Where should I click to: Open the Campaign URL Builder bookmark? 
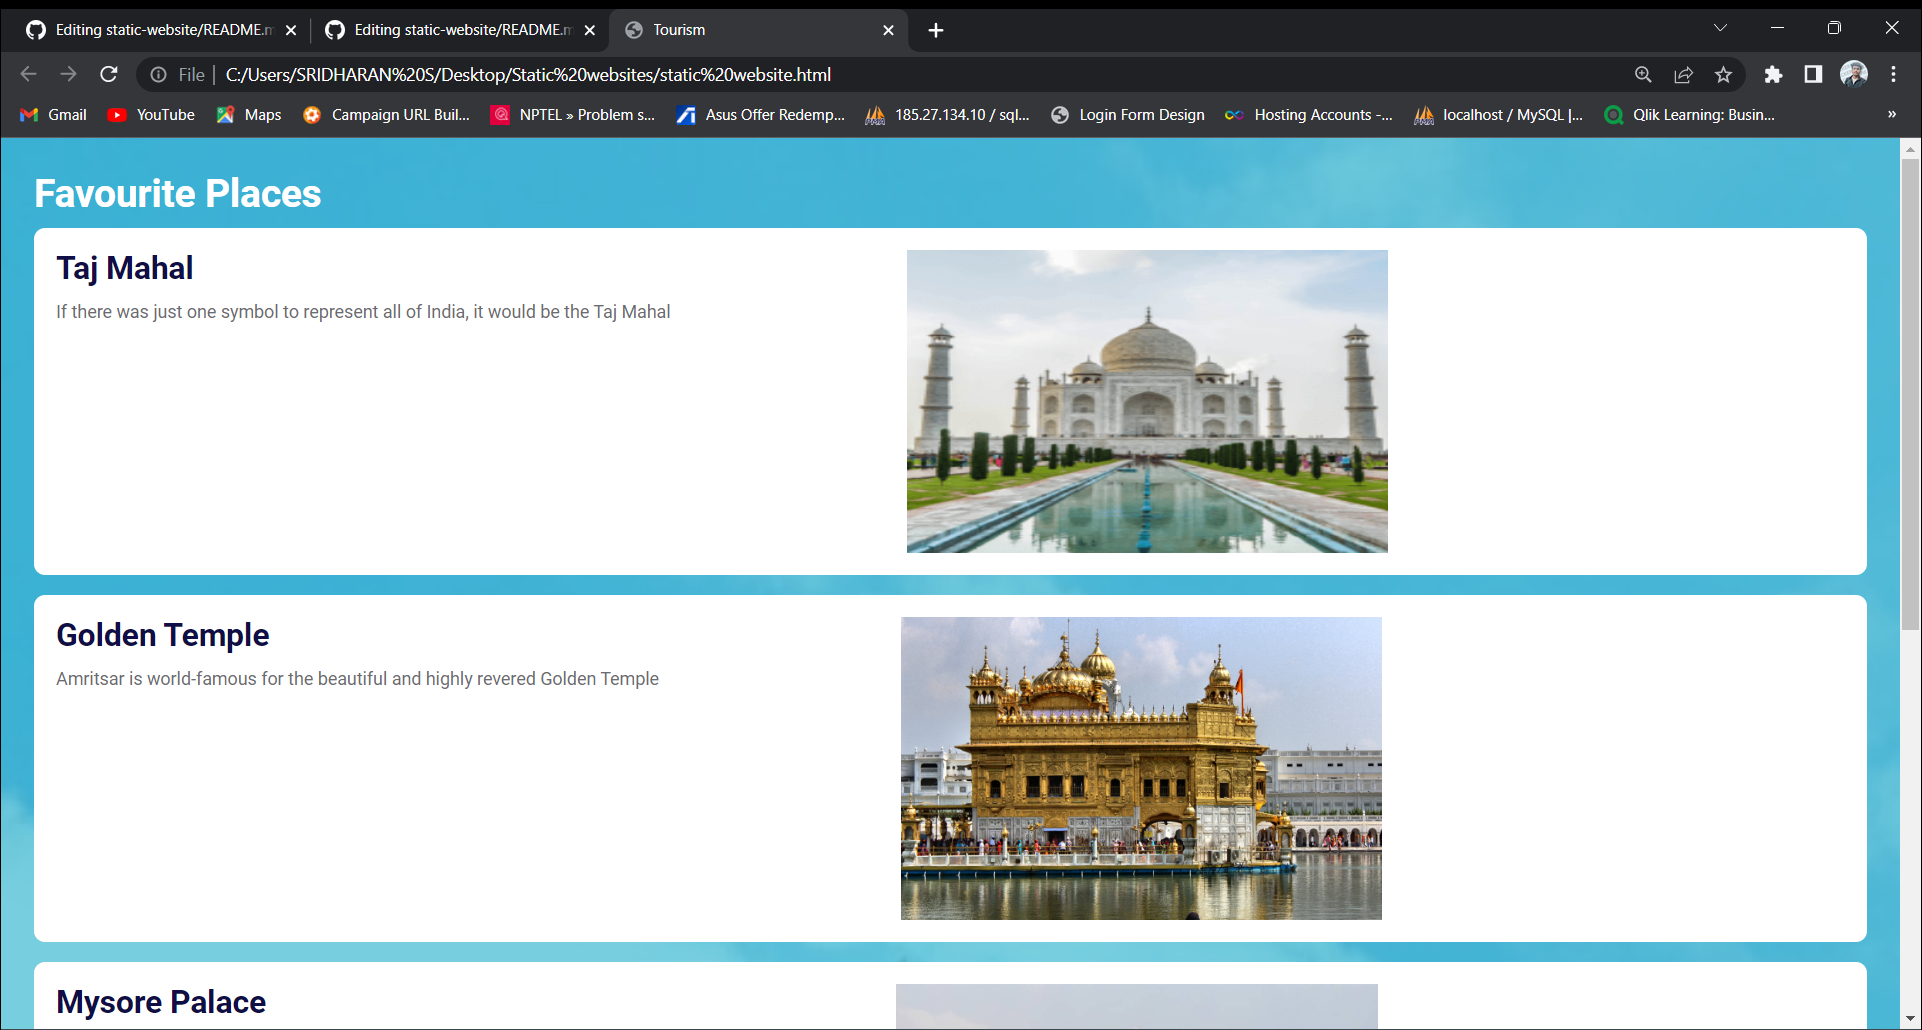pyautogui.click(x=386, y=115)
